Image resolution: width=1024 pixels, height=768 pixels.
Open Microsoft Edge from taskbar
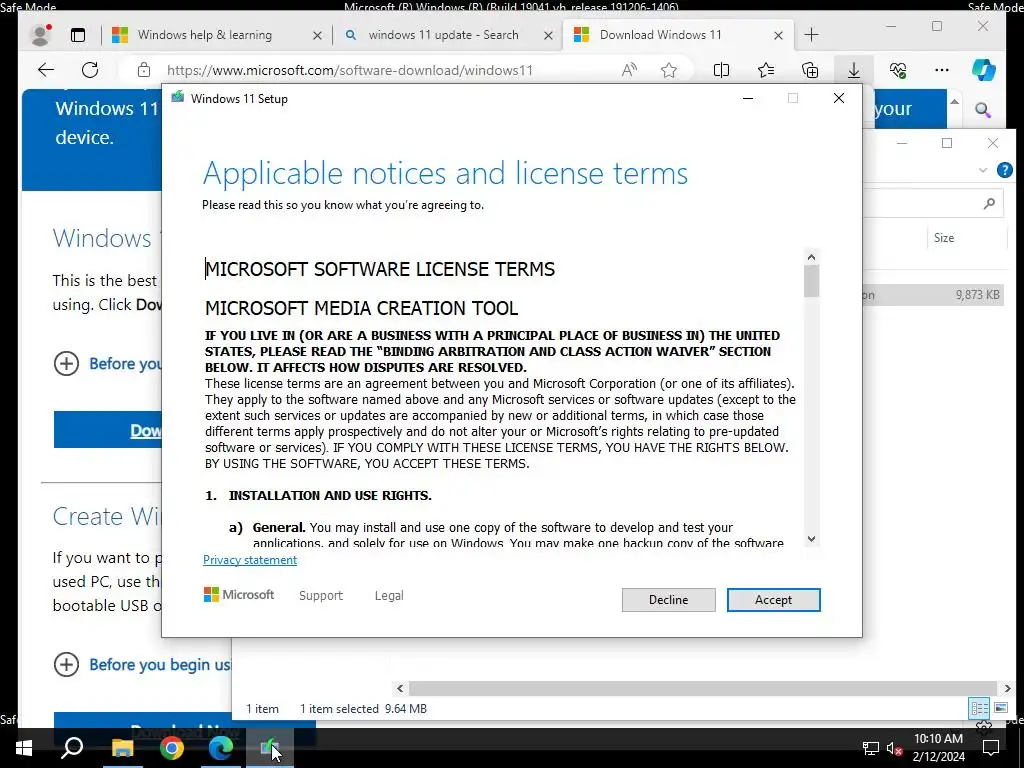click(x=221, y=748)
